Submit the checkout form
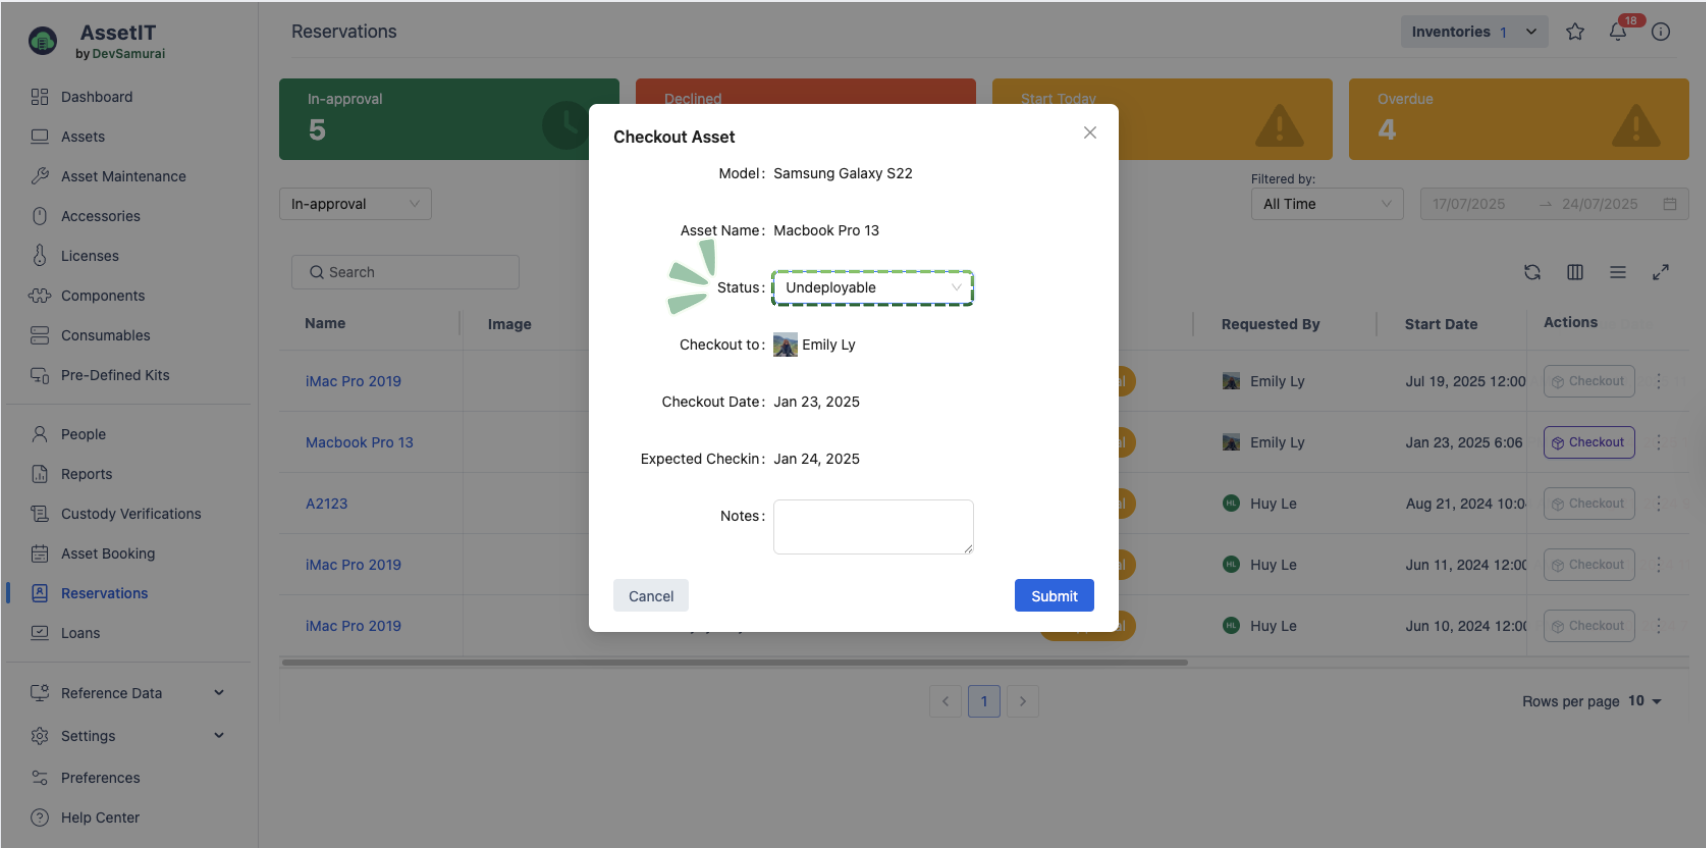 (x=1054, y=596)
